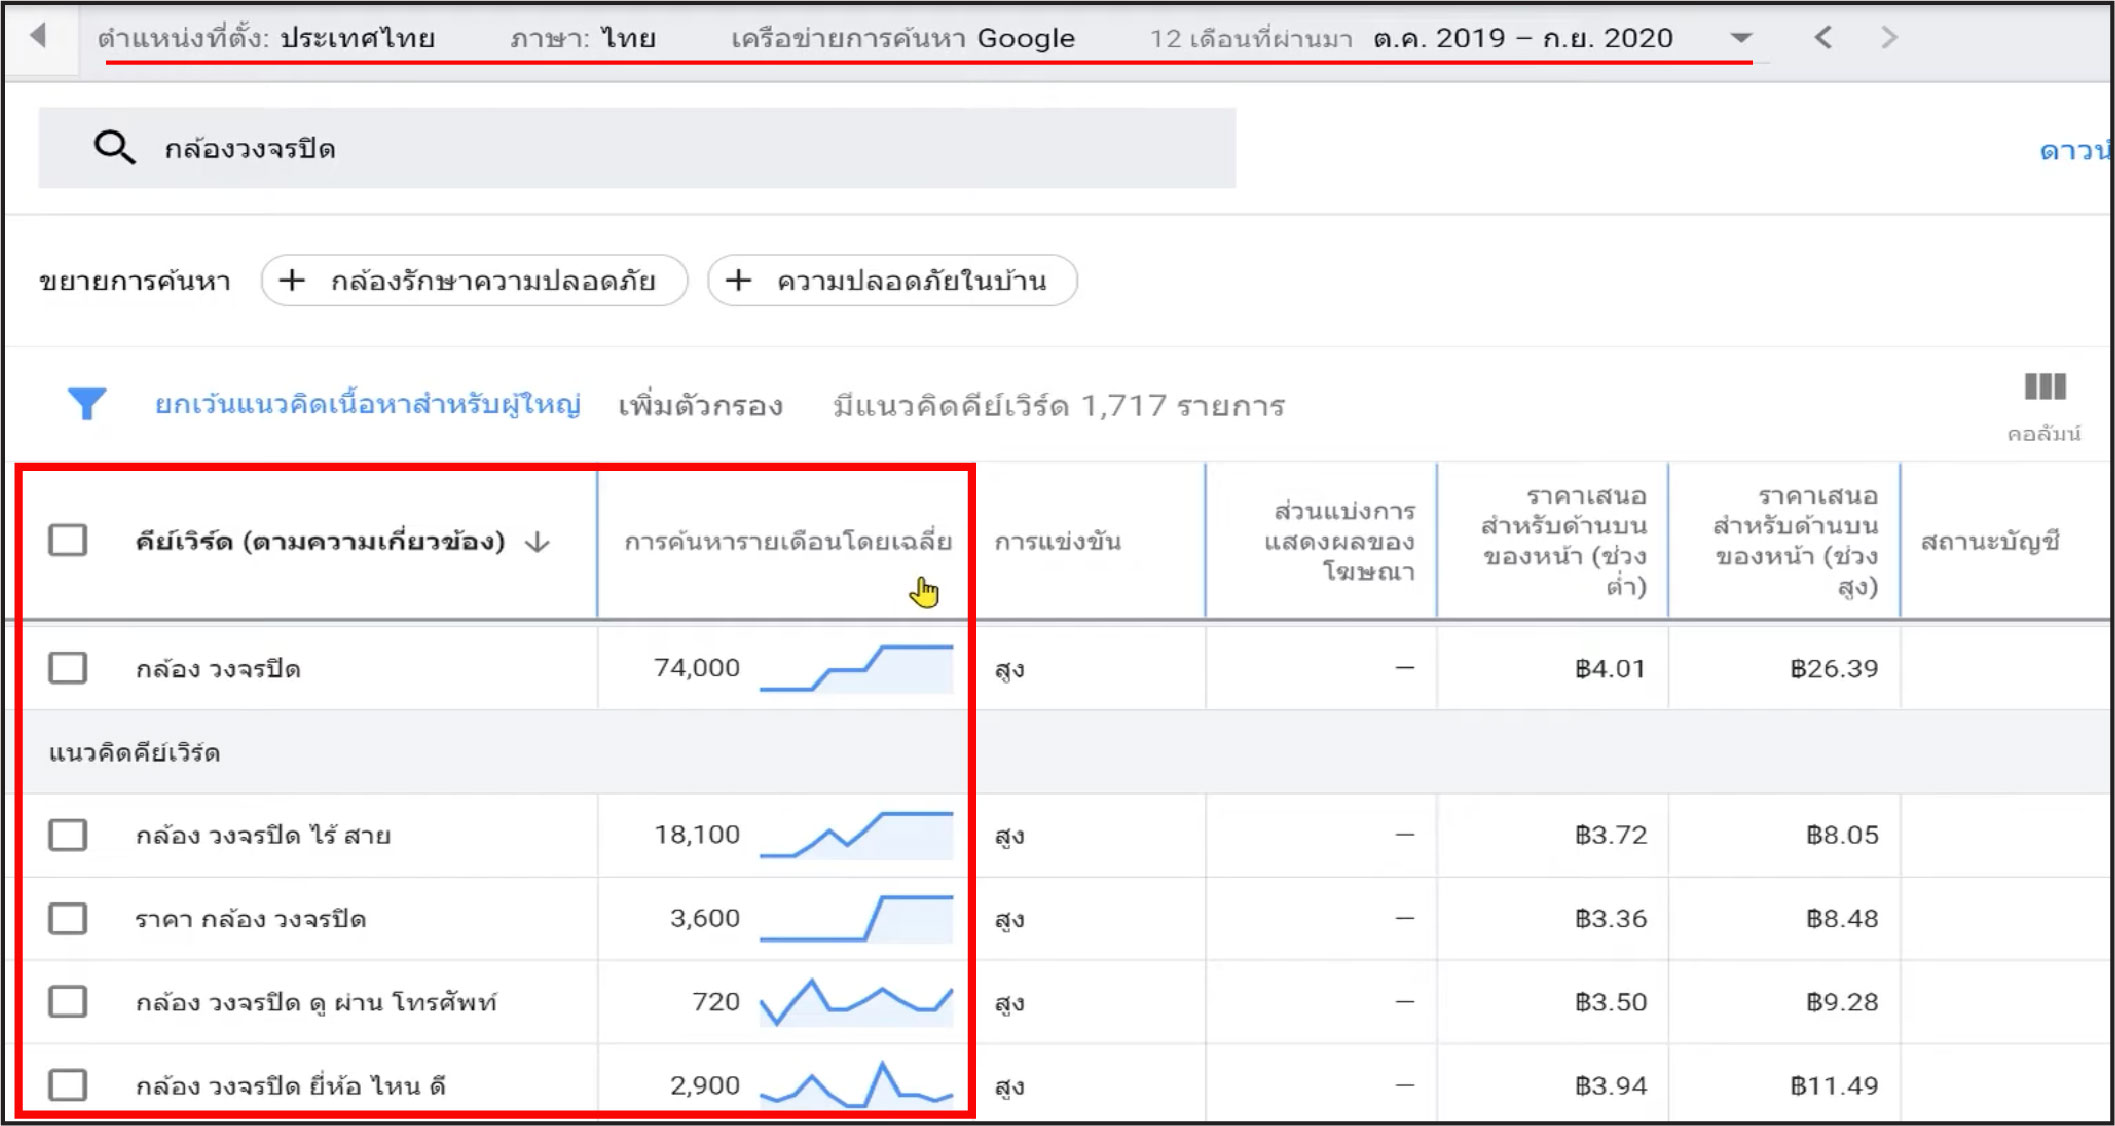Viewport: 2115px width, 1126px height.
Task: Sort by ad impression share column header
Action: click(x=1340, y=541)
